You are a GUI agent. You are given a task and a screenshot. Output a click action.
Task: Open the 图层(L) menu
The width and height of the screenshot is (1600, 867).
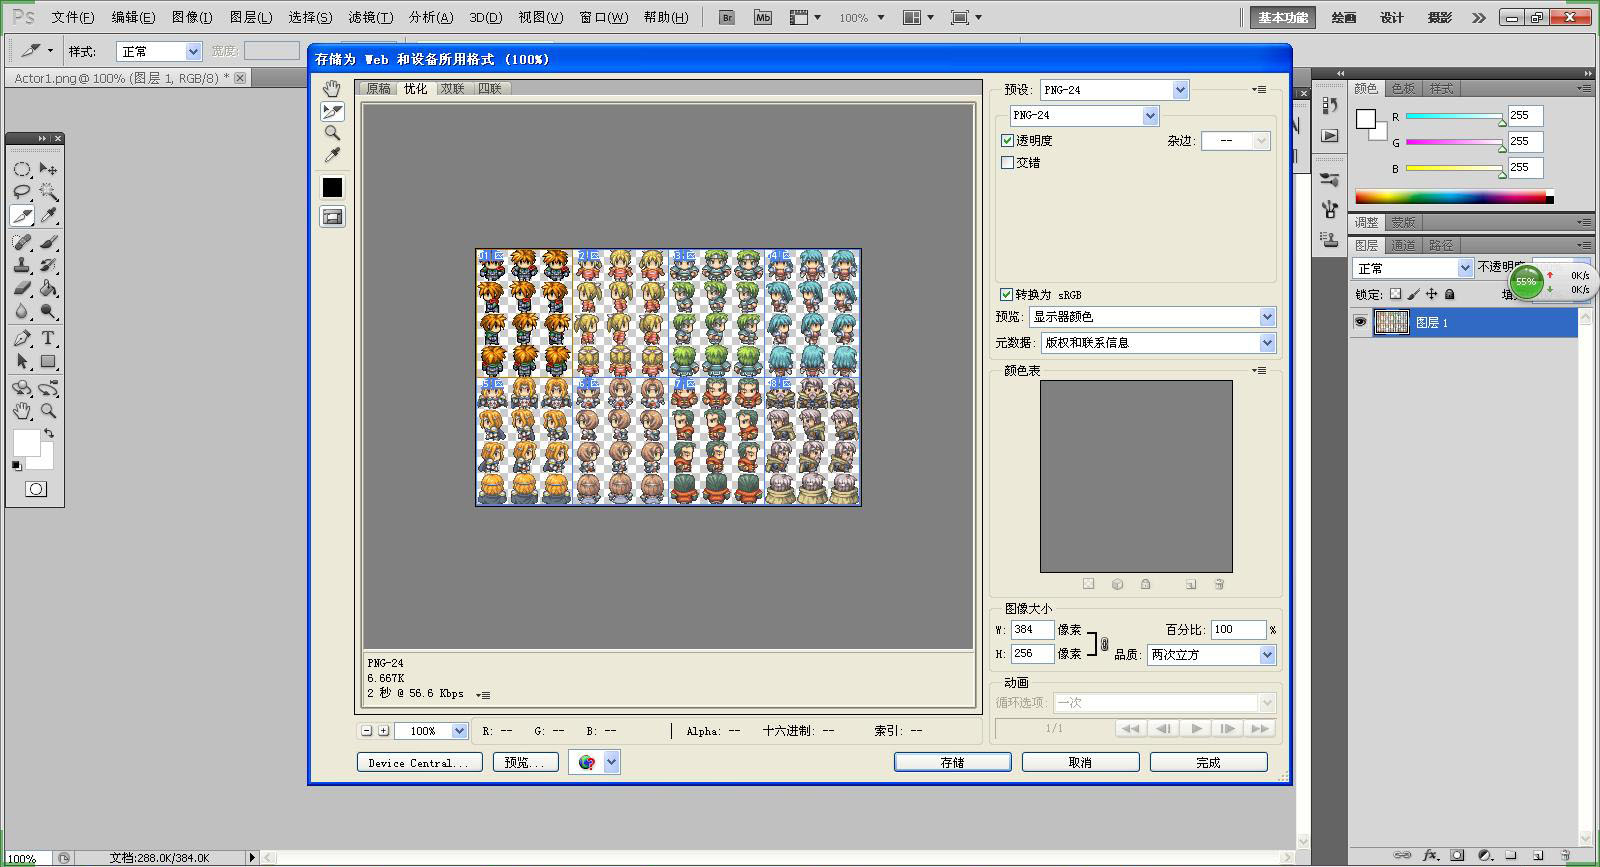point(250,17)
